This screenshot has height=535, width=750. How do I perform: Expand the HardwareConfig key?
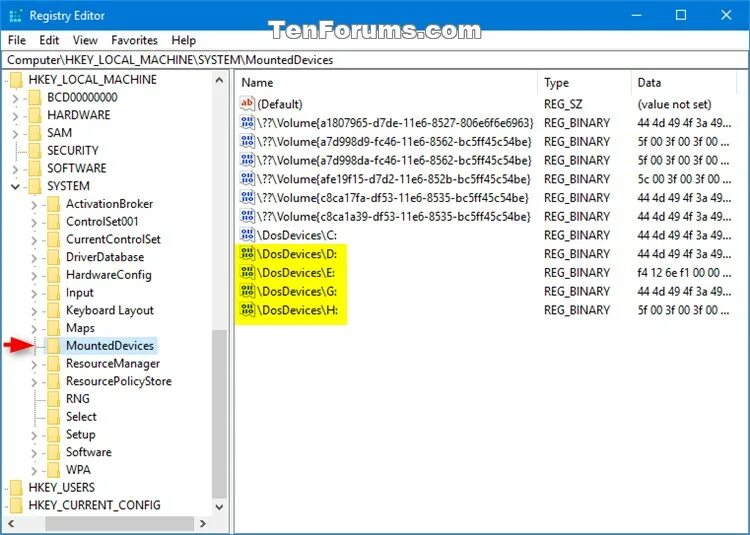pyautogui.click(x=34, y=275)
